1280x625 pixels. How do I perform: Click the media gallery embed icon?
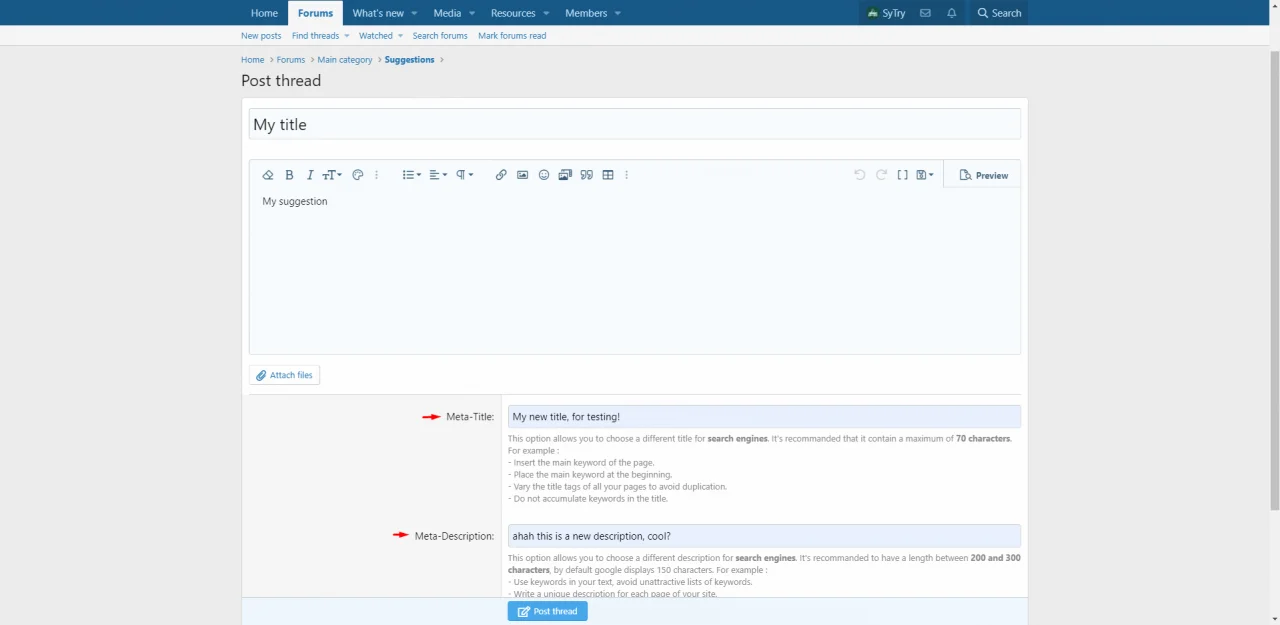pos(565,175)
